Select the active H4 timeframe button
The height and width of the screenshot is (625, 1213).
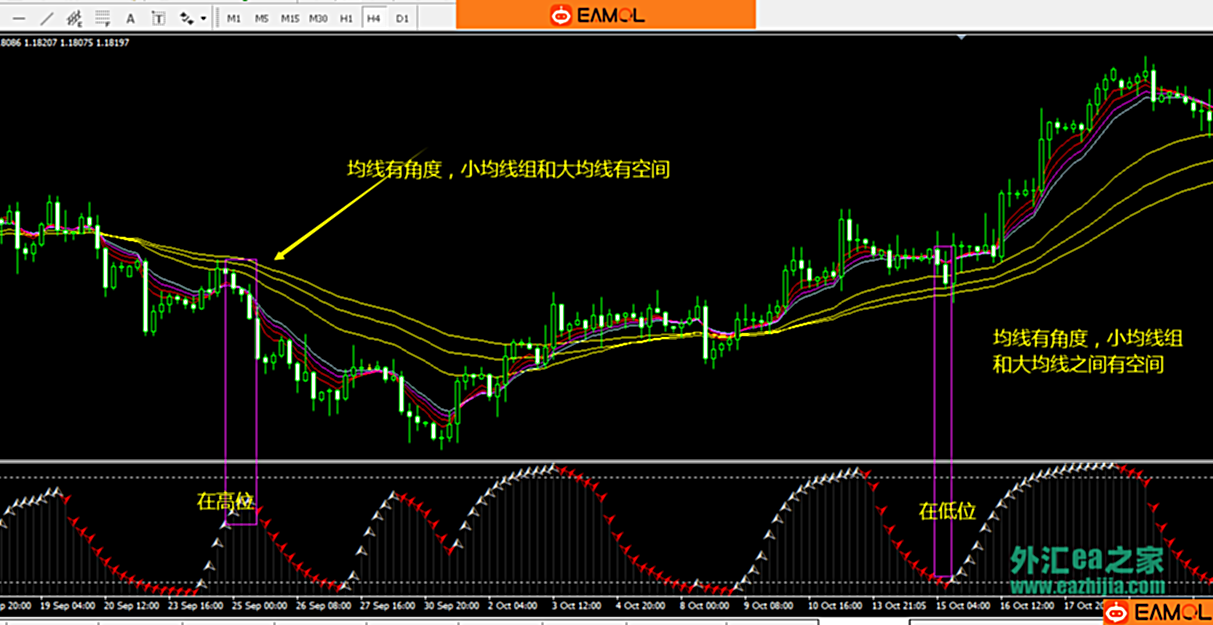[x=373, y=18]
